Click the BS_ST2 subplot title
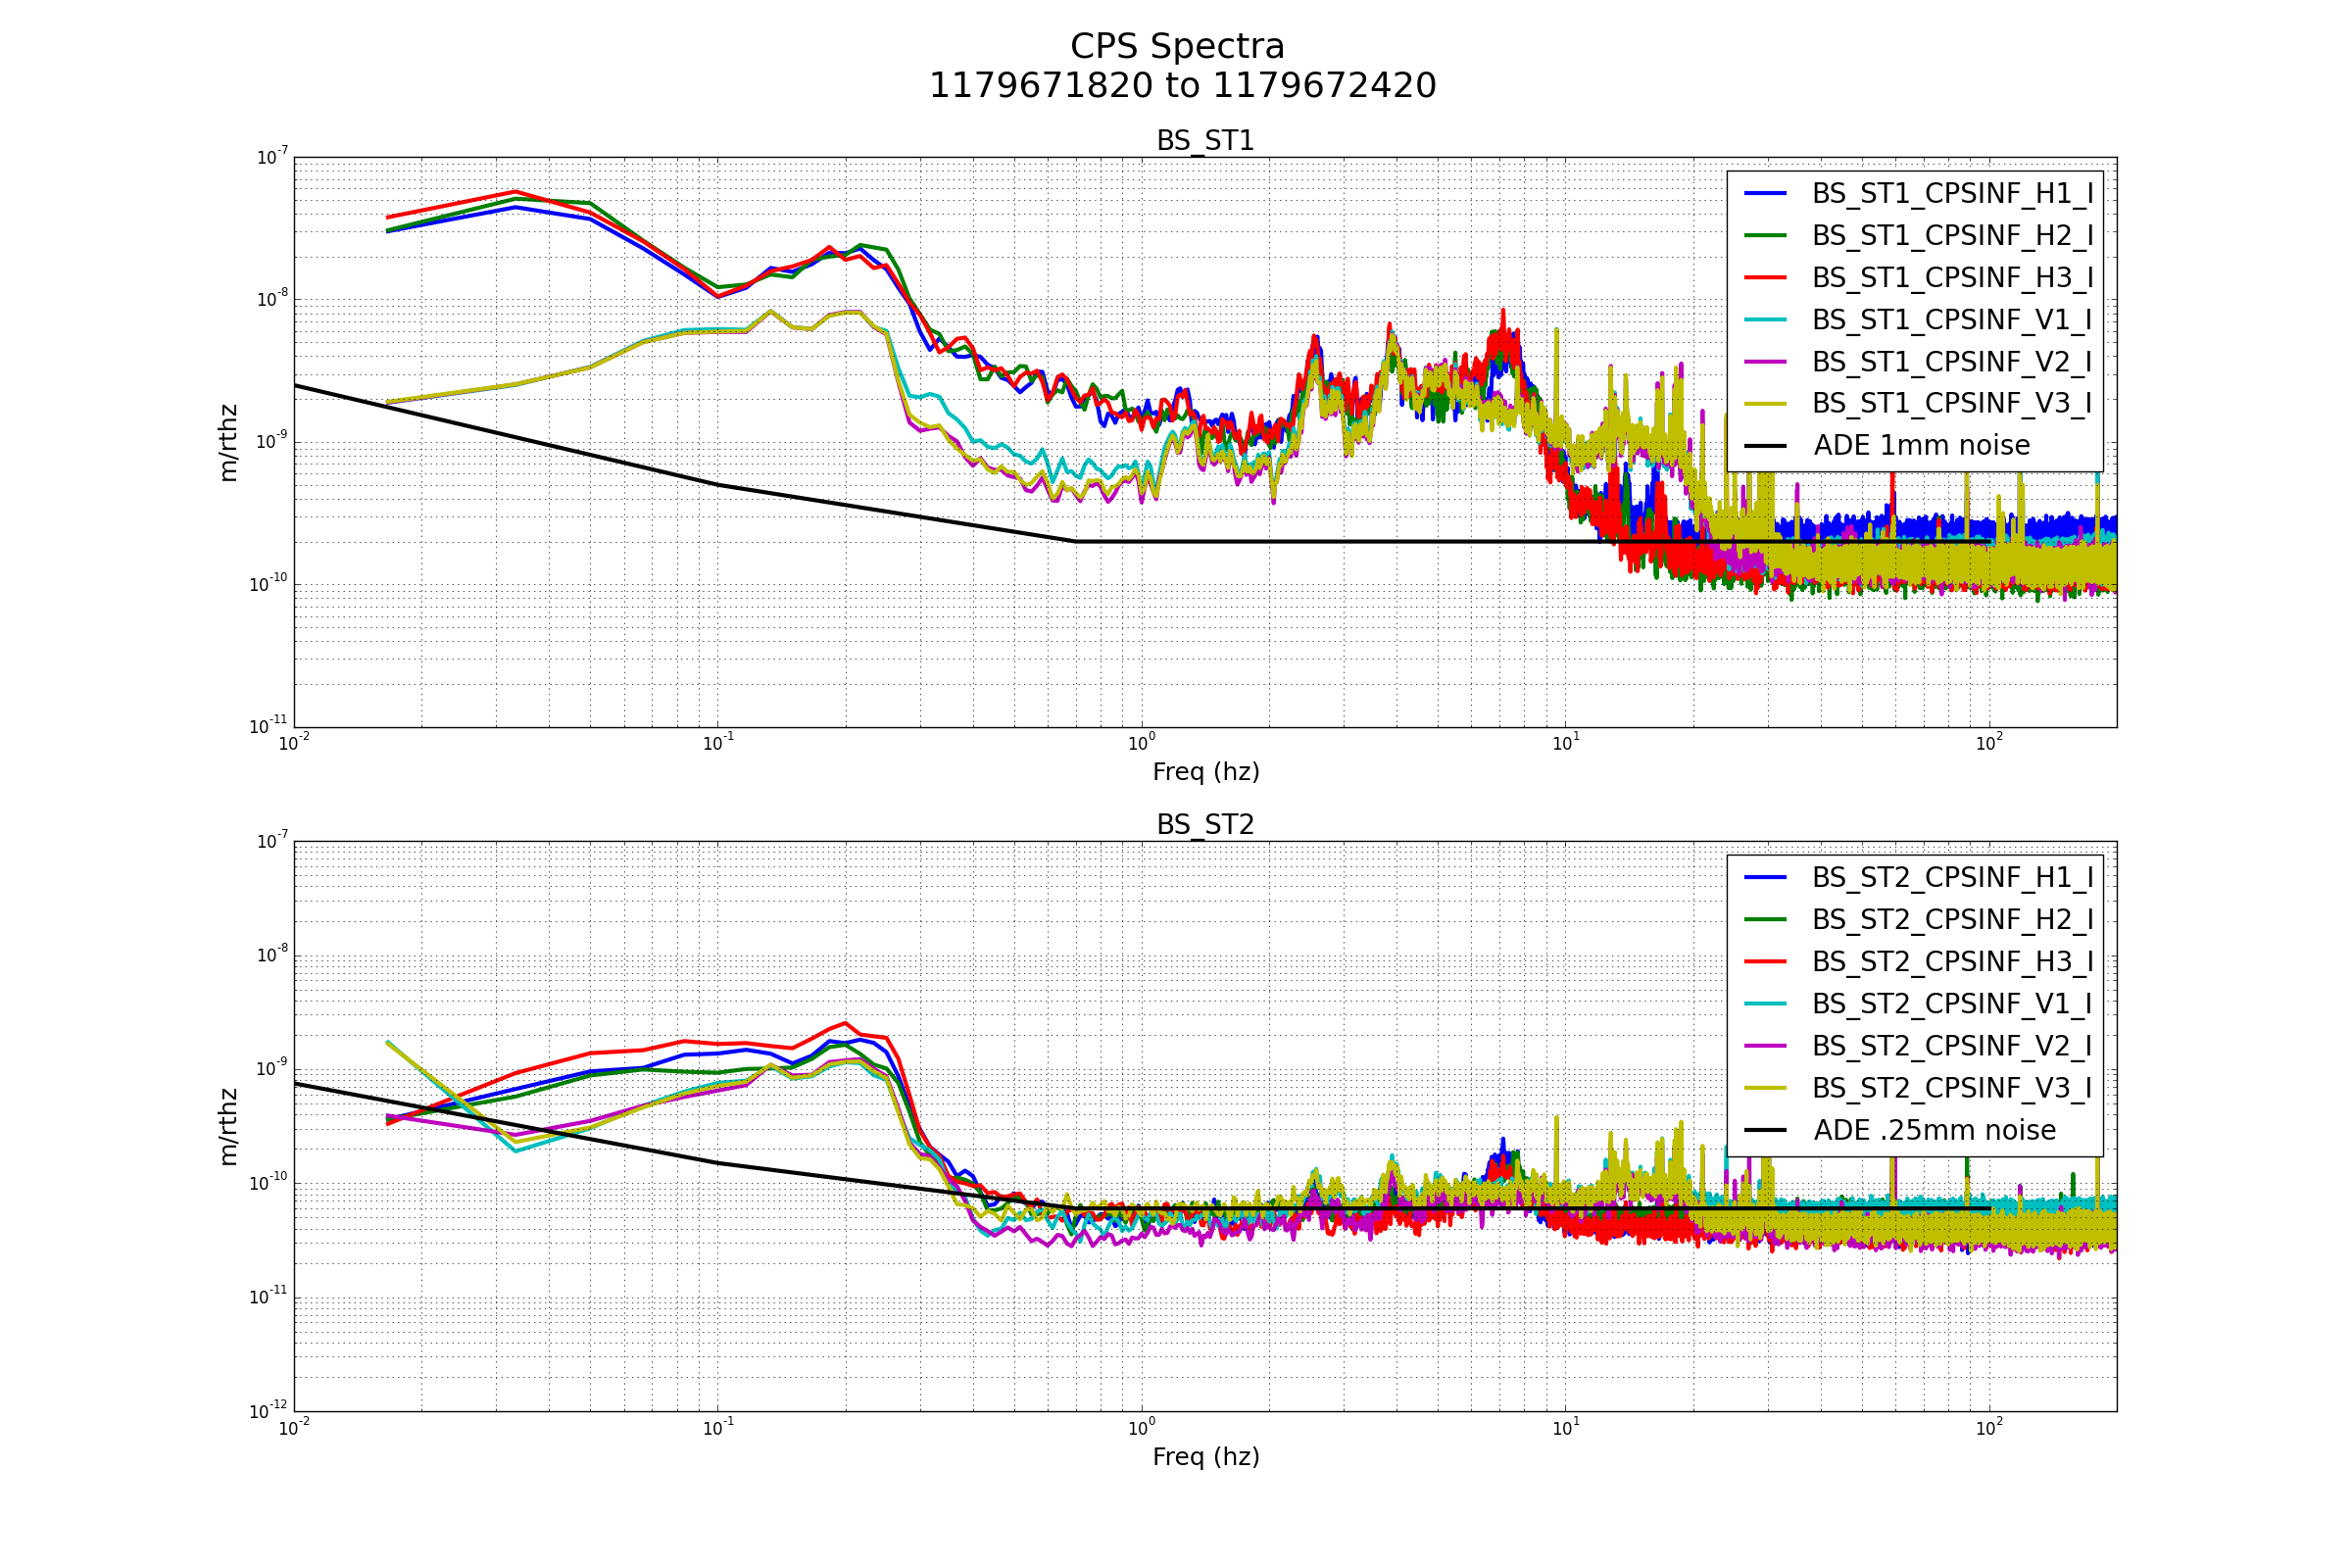Viewport: 2352px width, 1568px height. tap(1205, 825)
